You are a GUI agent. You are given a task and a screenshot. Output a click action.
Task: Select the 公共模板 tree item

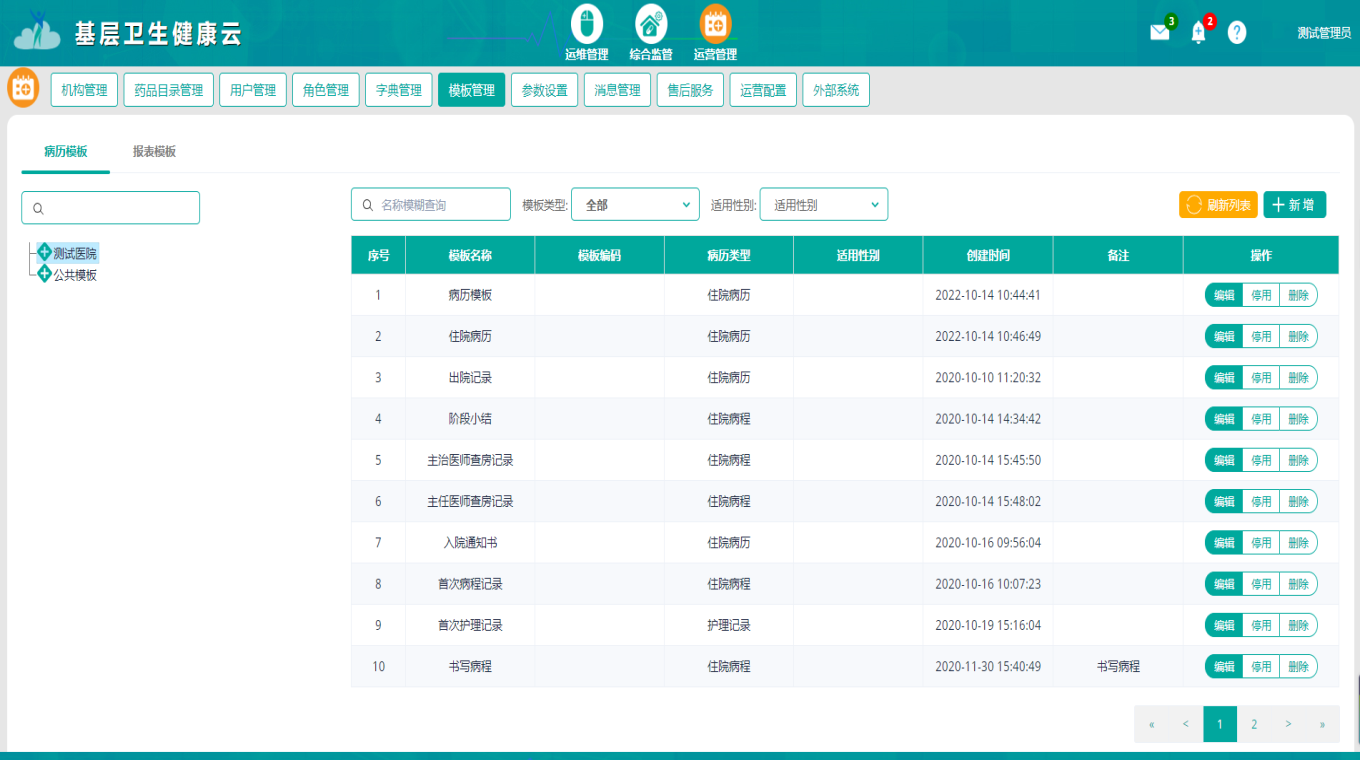[x=75, y=275]
